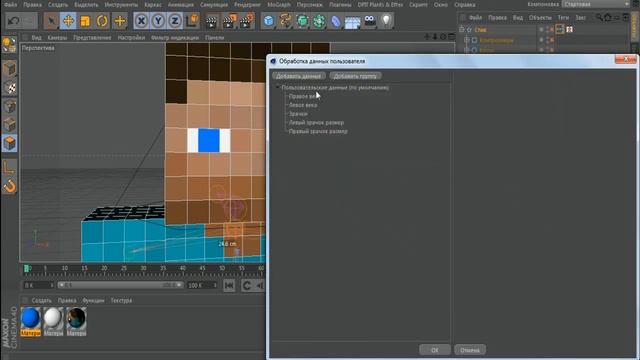Switch the world/object coordinate system icon
Viewport: 640px width, 360px height.
click(192, 21)
